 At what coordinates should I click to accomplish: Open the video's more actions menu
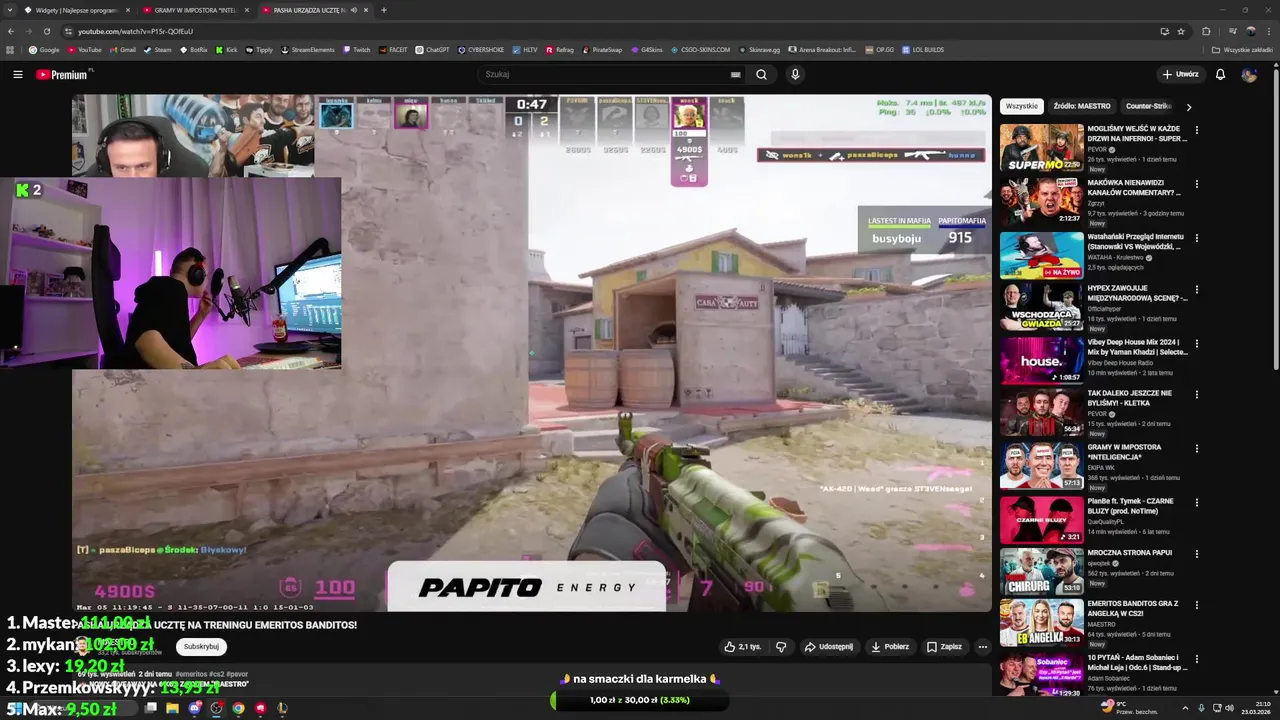(x=982, y=647)
